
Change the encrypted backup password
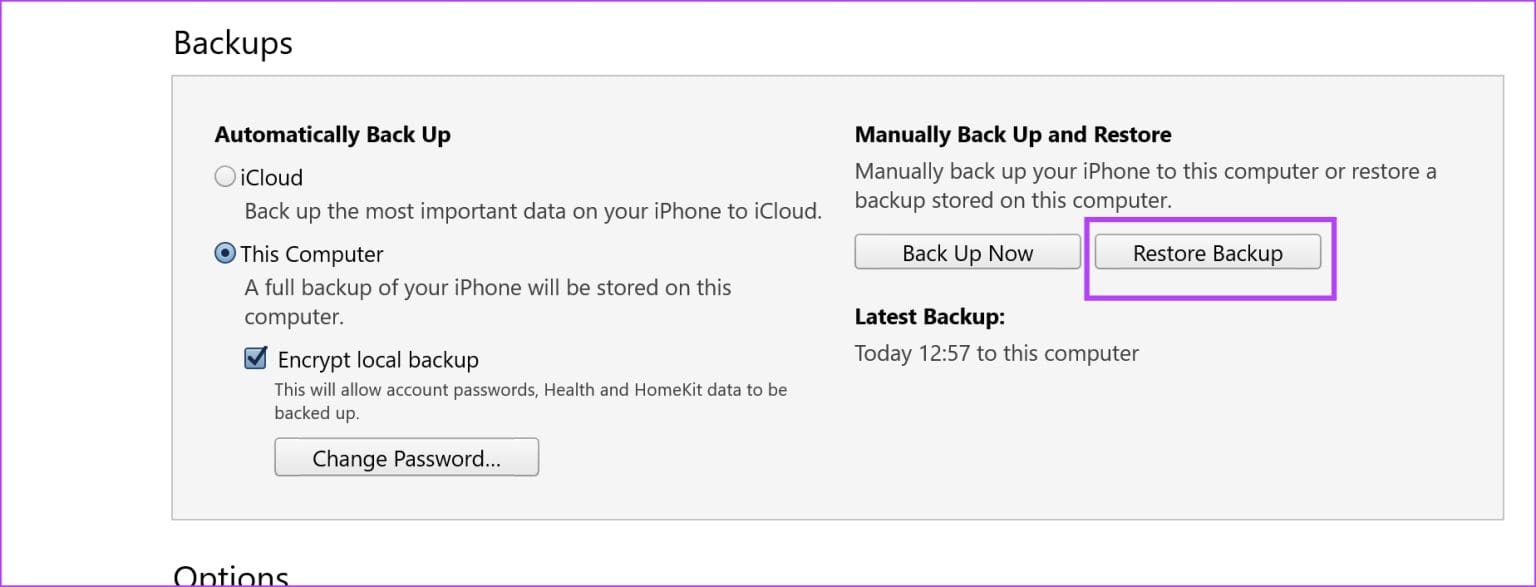coord(406,457)
